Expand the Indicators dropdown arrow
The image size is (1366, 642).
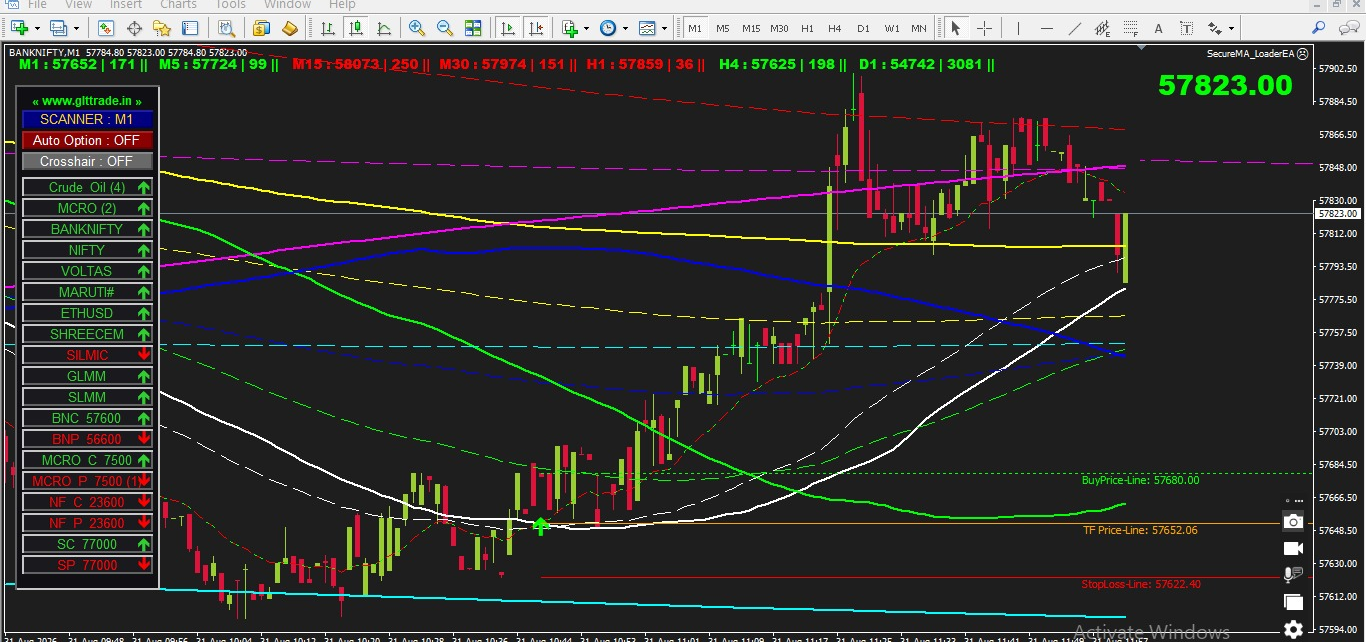point(586,28)
